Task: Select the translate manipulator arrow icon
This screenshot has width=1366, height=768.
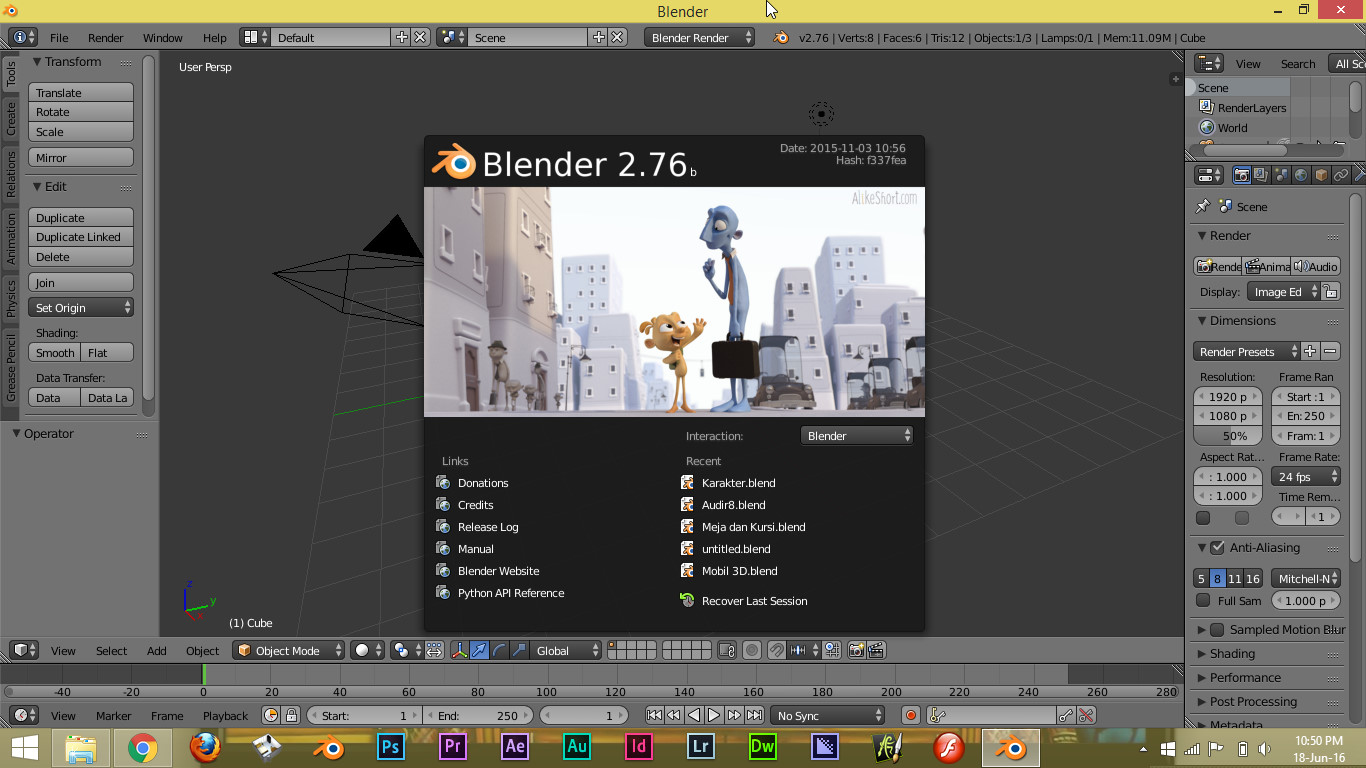Action: click(479, 650)
